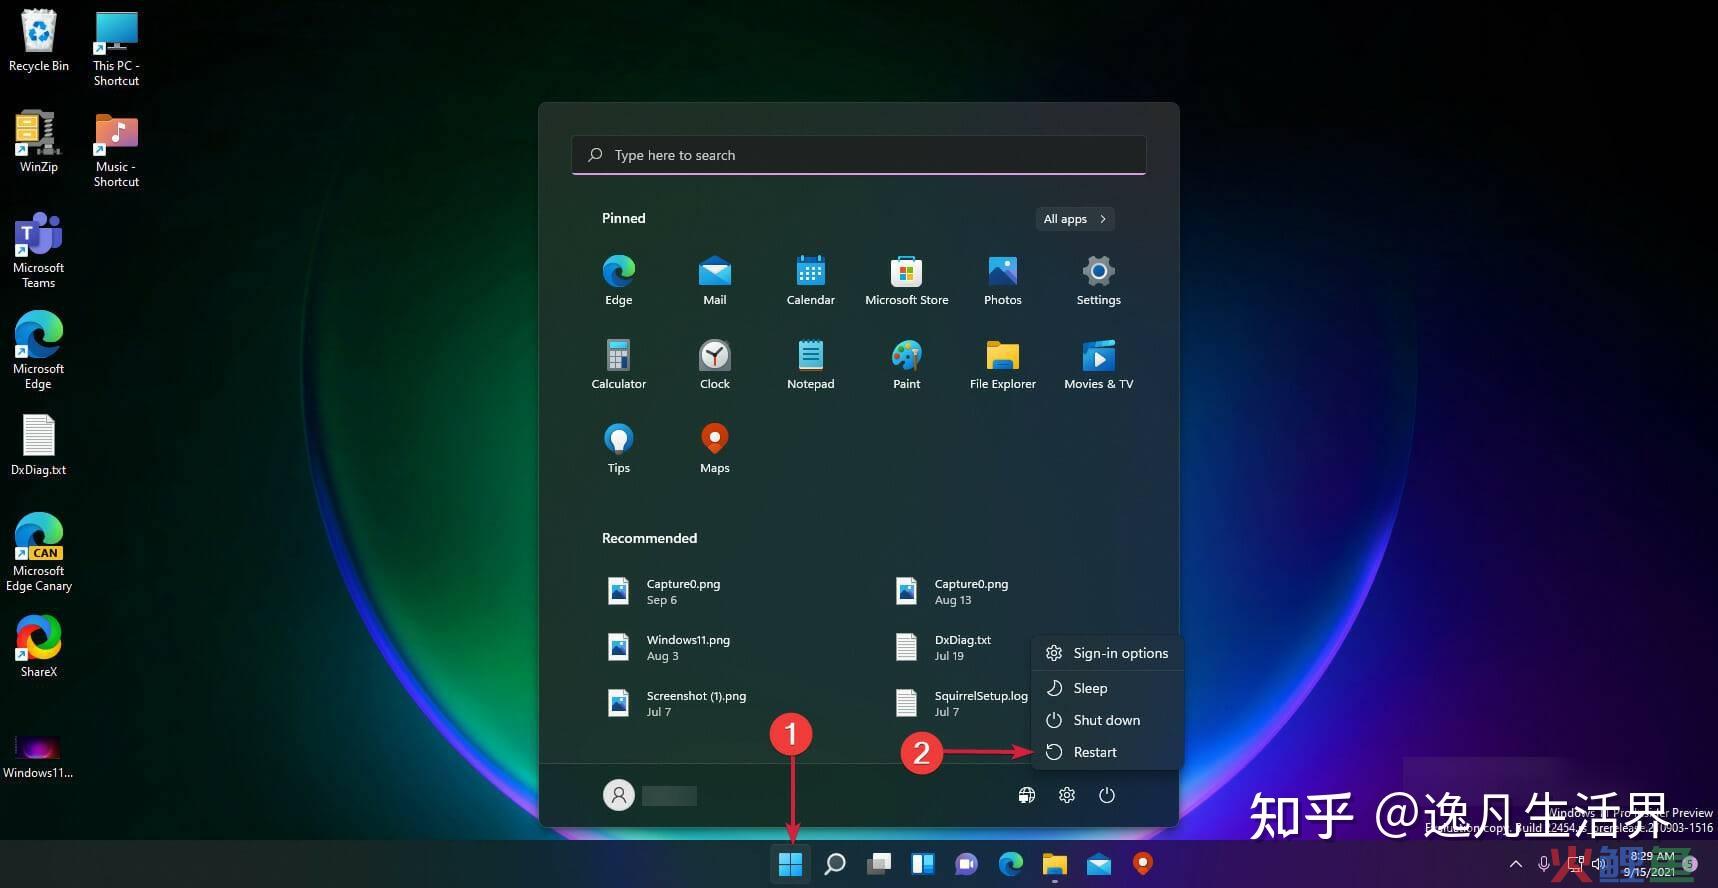
Task: Open the Chat icon on taskbar
Action: (x=966, y=863)
